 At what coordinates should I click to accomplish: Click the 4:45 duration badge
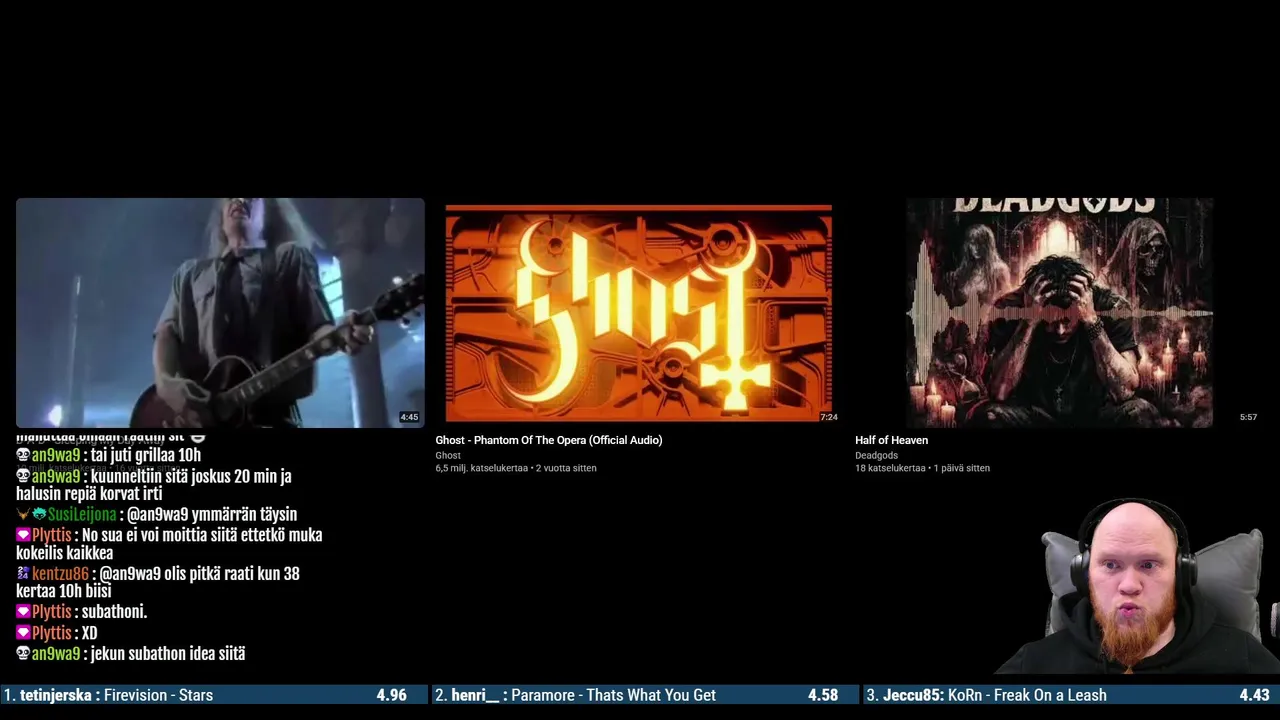[x=409, y=417]
